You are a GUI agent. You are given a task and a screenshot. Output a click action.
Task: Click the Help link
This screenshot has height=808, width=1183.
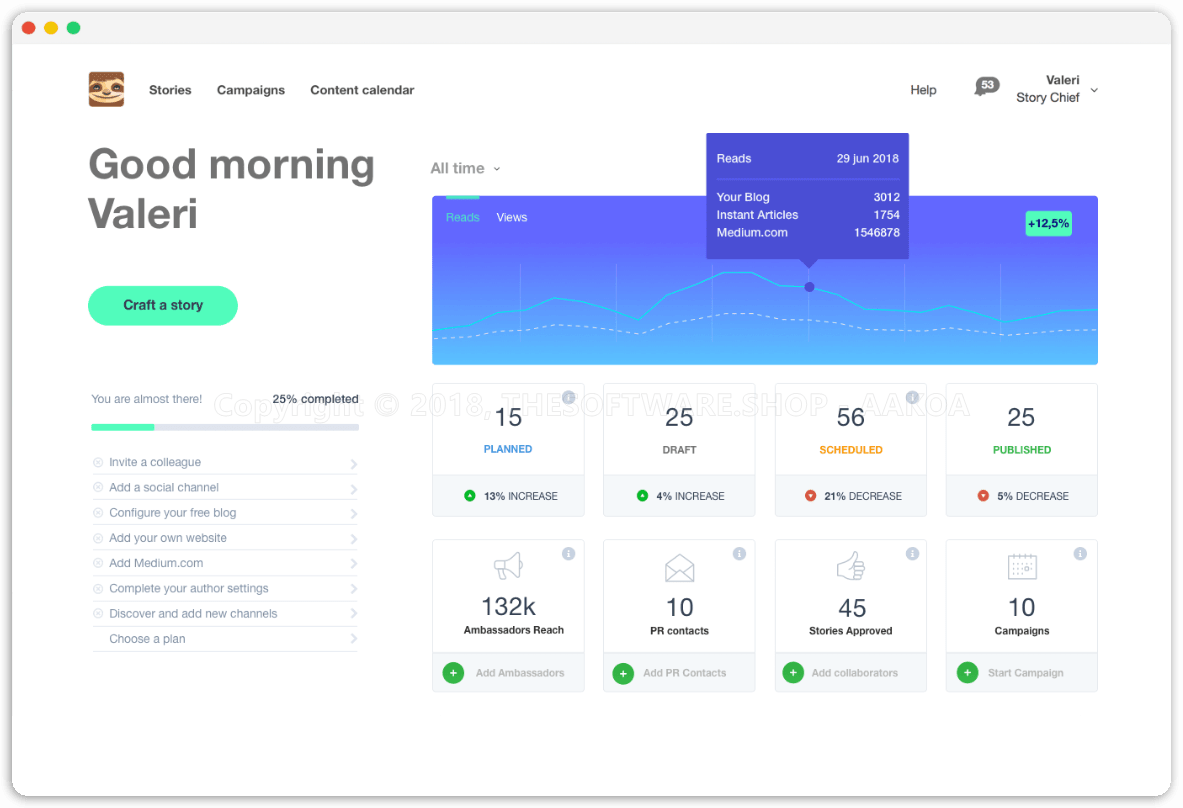click(x=923, y=90)
